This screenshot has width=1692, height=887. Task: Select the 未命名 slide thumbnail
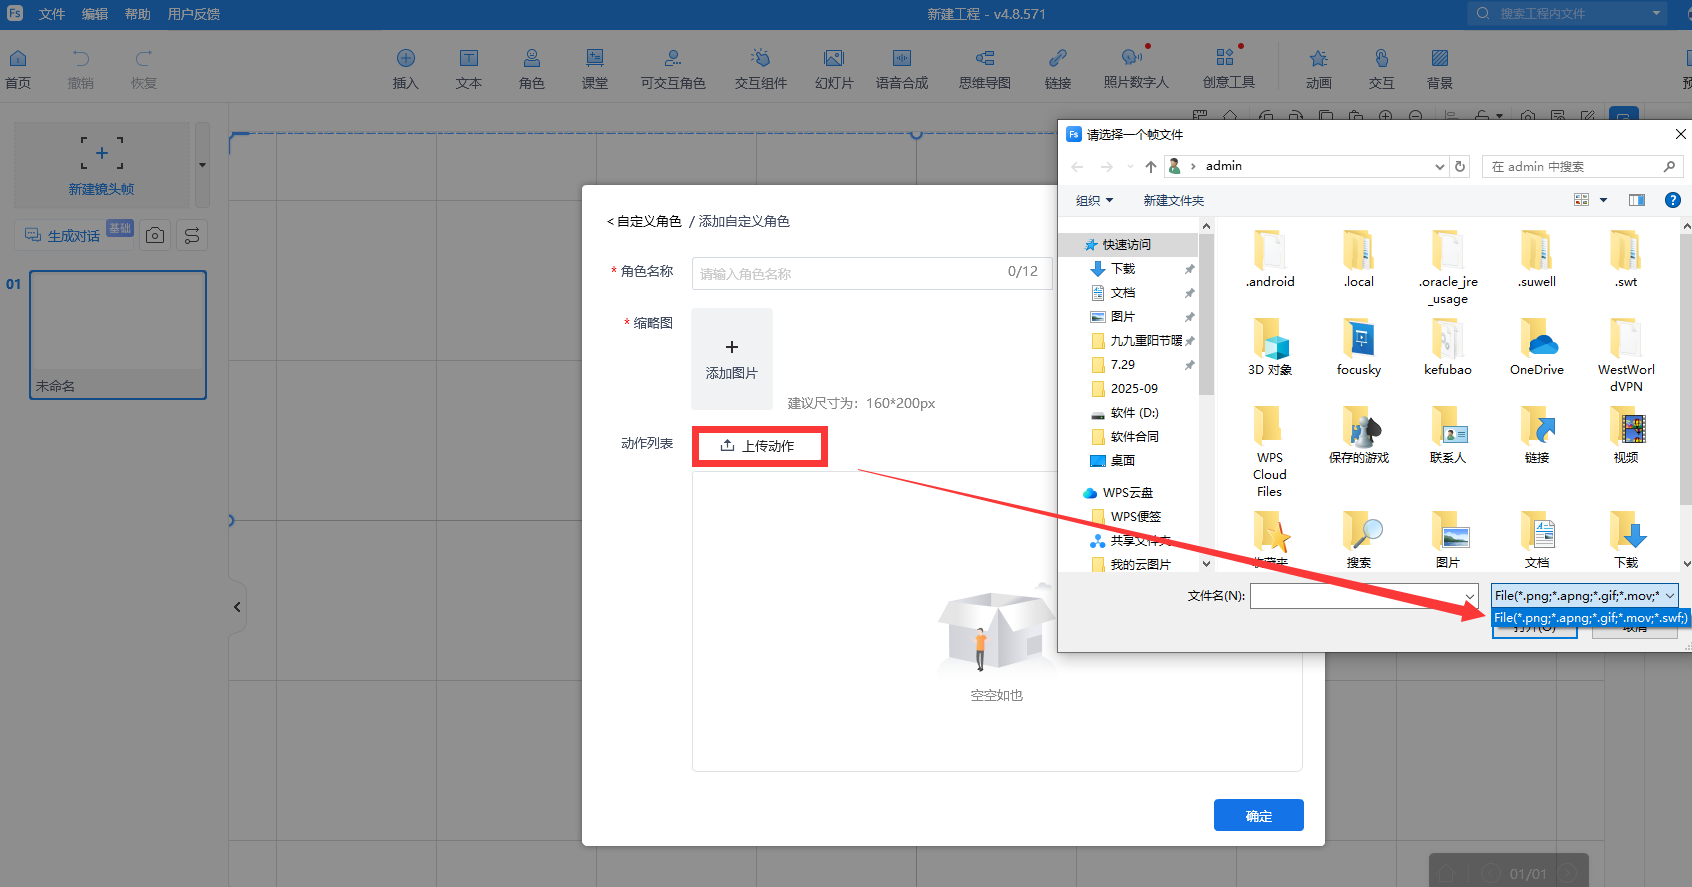click(118, 334)
